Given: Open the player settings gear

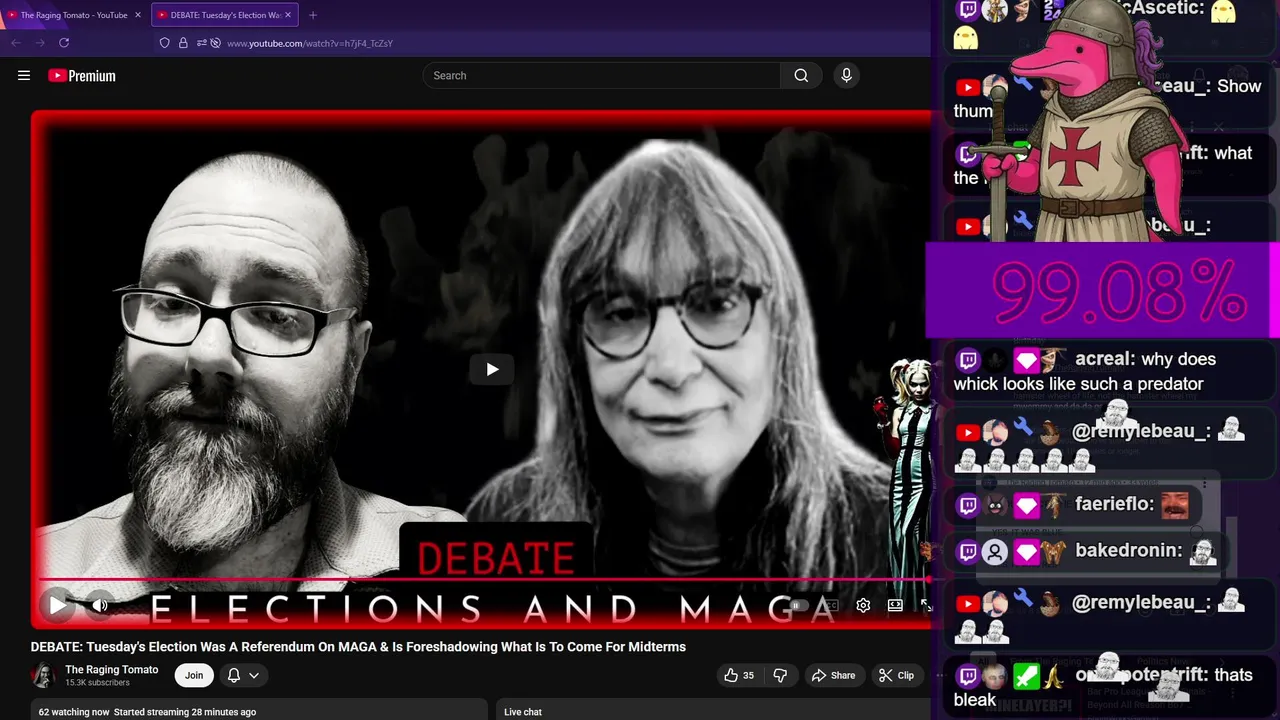Looking at the screenshot, I should [863, 605].
